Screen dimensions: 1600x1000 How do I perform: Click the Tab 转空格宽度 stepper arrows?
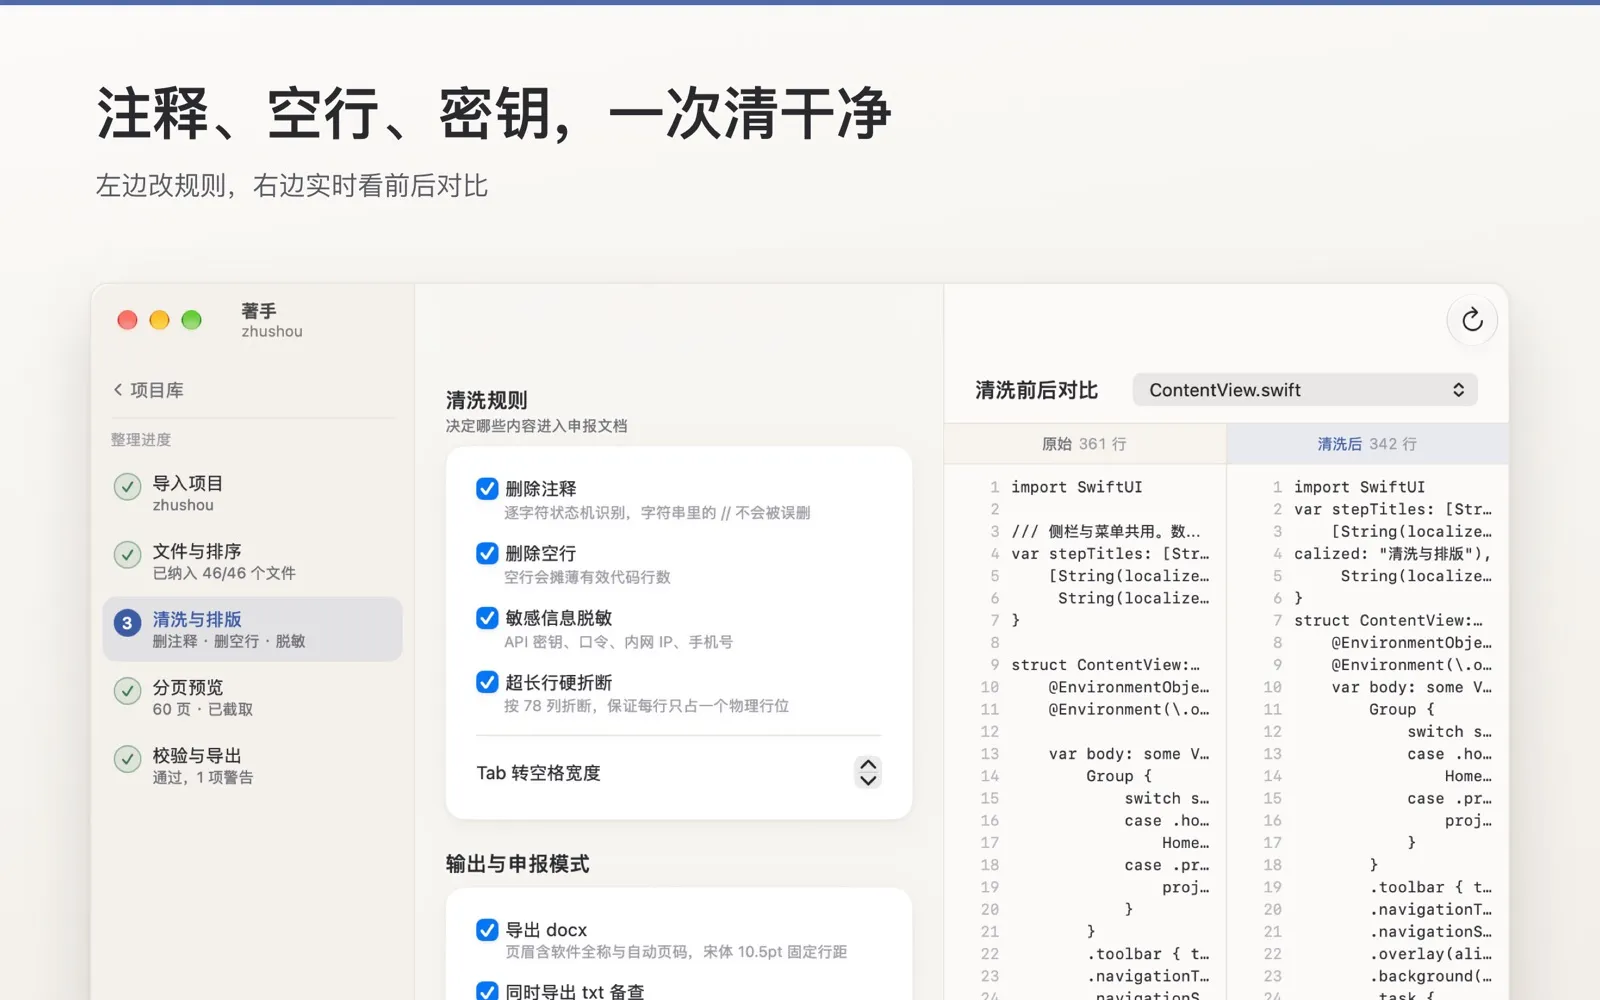click(868, 773)
